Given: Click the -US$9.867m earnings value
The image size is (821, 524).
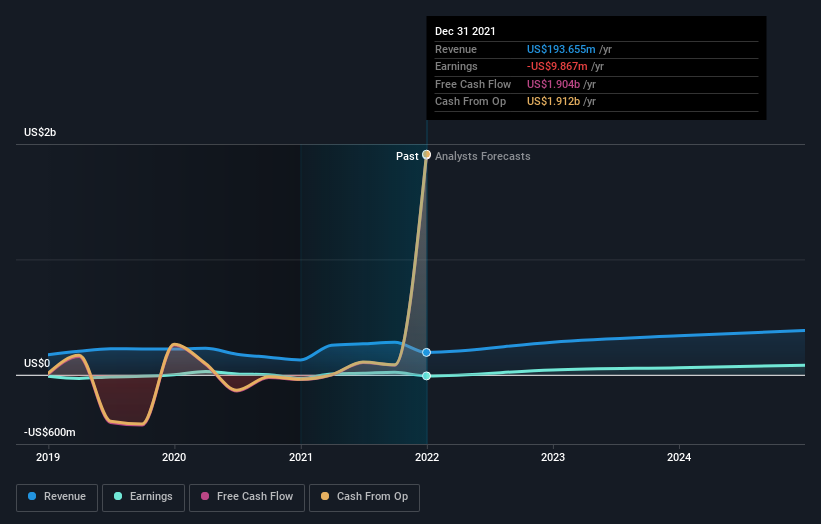Looking at the screenshot, I should pyautogui.click(x=557, y=66).
